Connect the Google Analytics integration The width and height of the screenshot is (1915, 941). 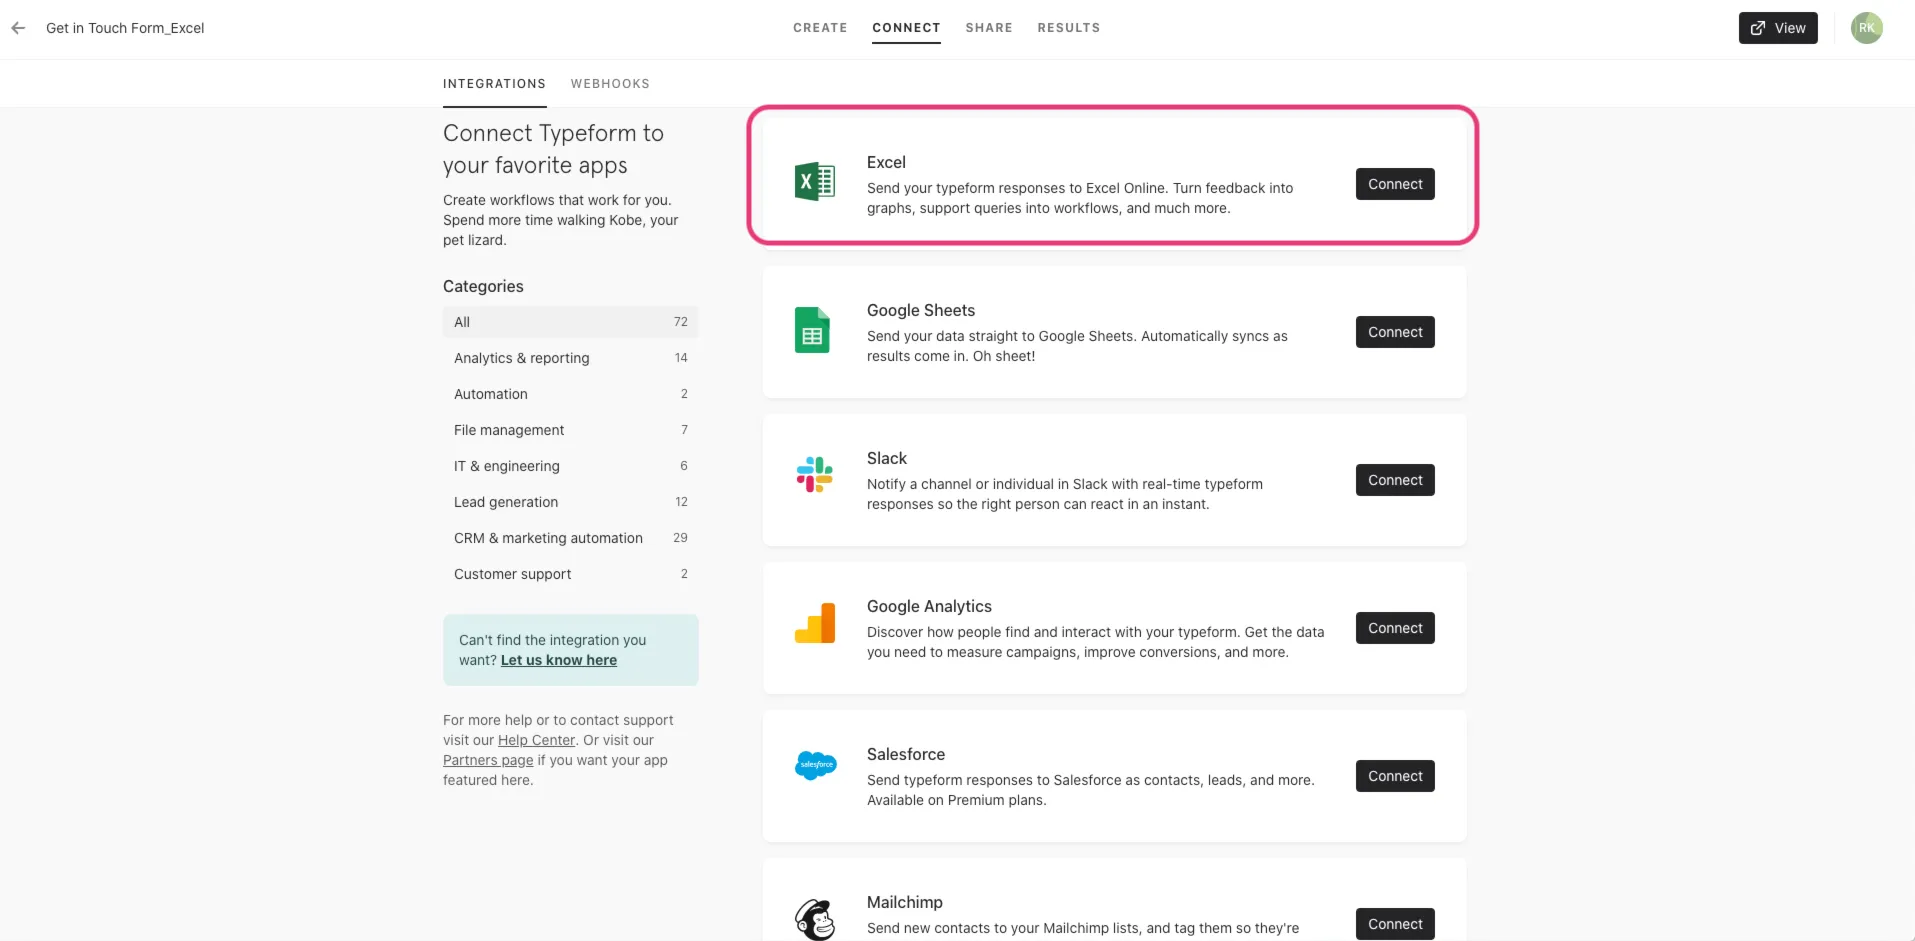click(x=1395, y=628)
